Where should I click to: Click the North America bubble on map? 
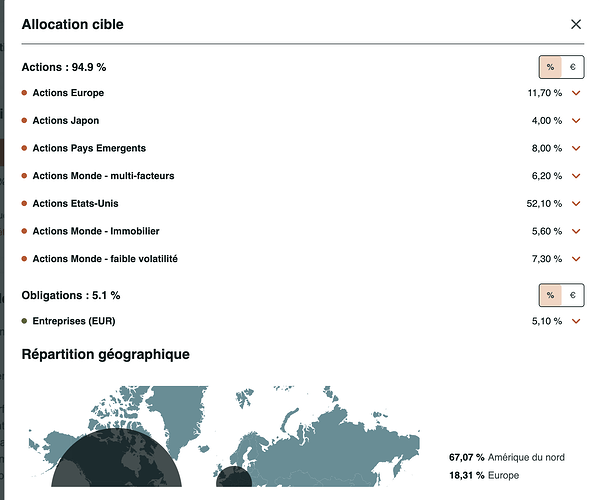tap(116, 458)
